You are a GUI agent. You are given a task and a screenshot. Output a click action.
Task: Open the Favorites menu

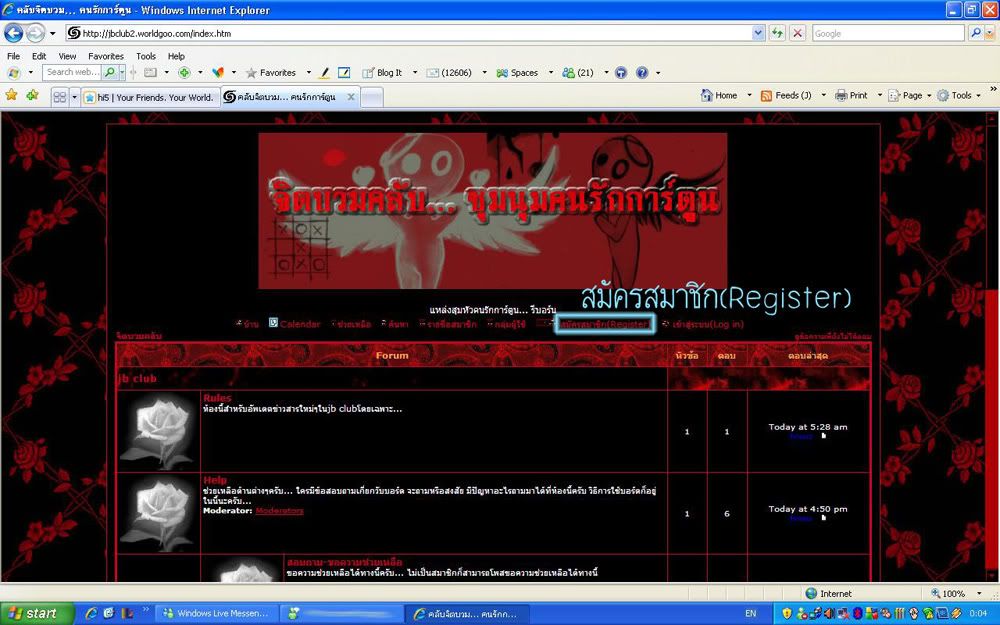coord(106,55)
